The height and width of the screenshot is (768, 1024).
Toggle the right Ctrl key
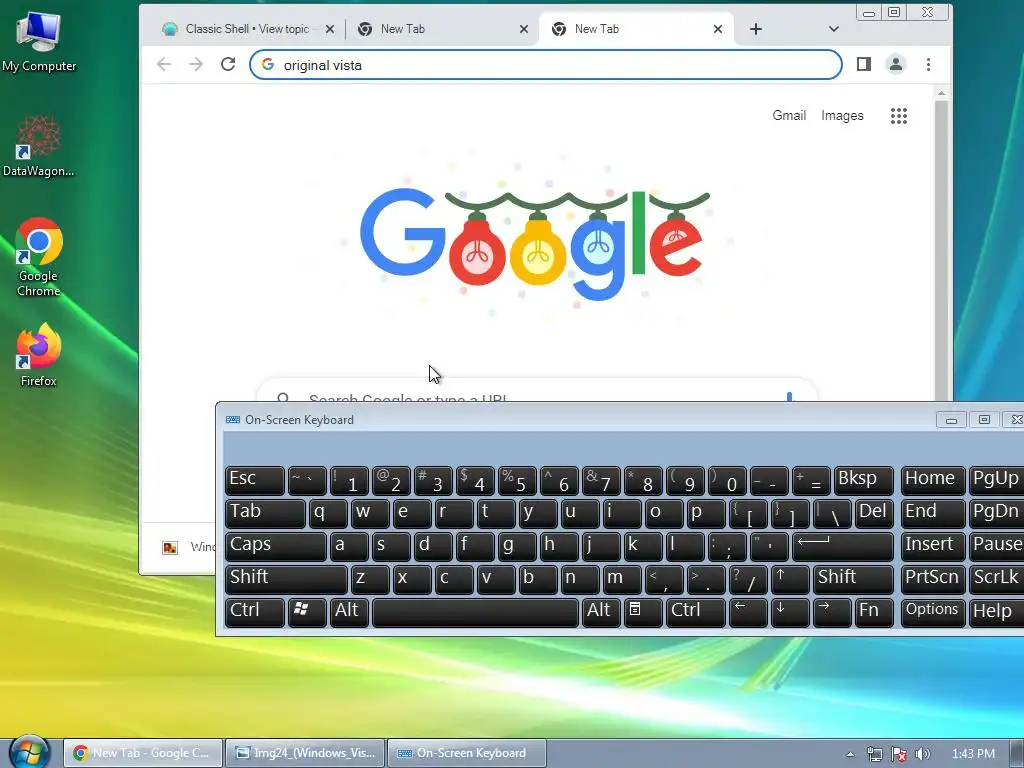[x=696, y=612]
